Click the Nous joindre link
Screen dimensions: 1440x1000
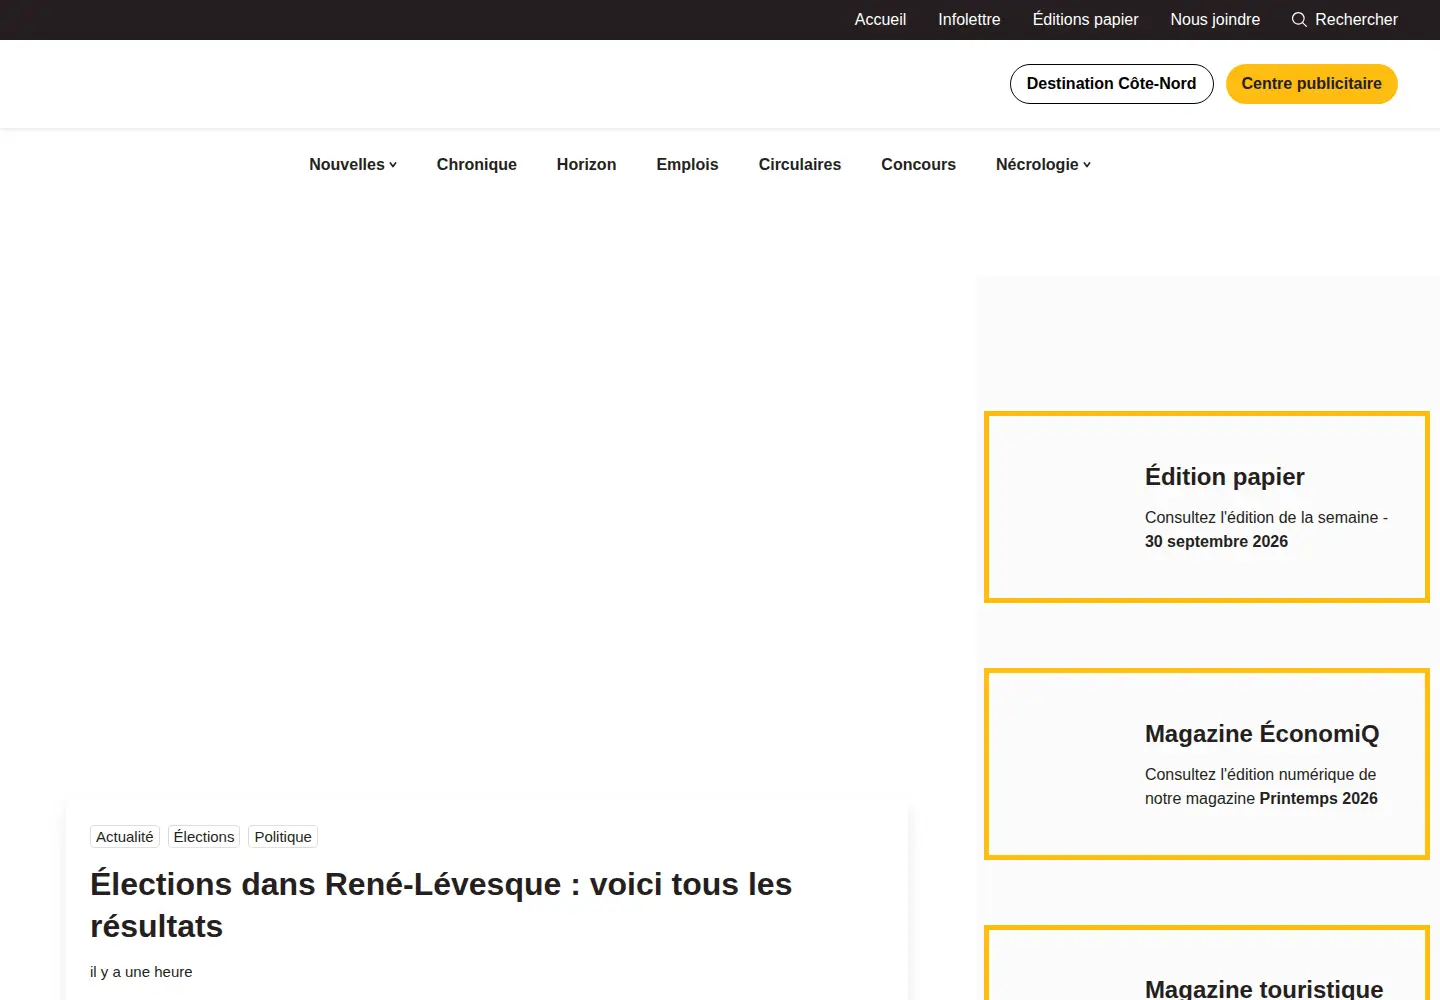coord(1215,20)
